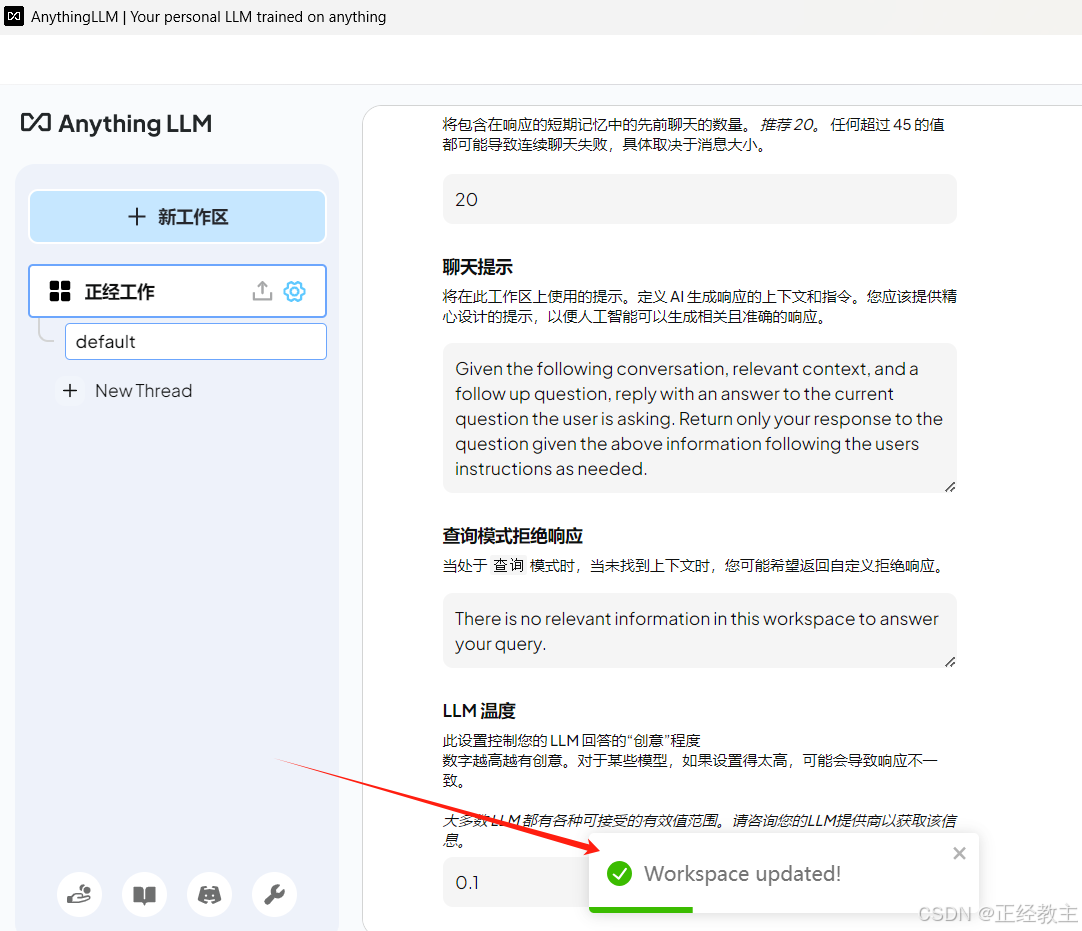Click the 查询模式拒绝响应 refusal response text area

[x=700, y=631]
